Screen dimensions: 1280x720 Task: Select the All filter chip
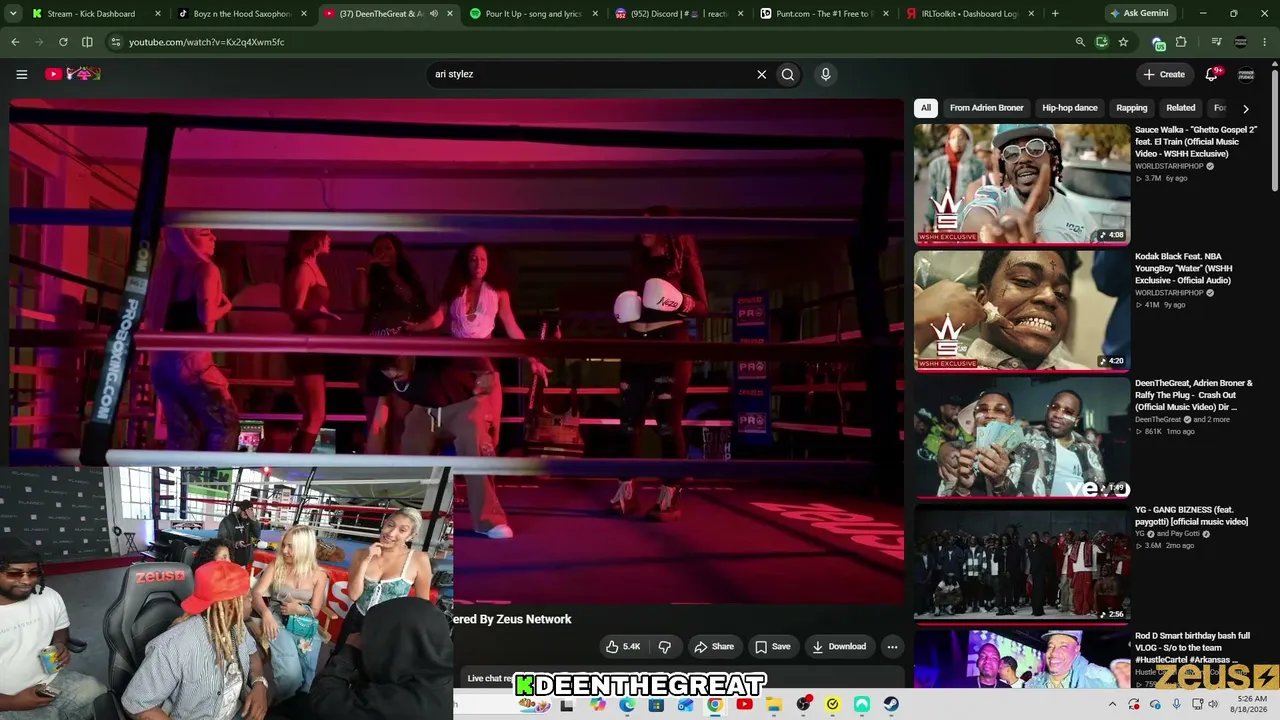pos(926,108)
